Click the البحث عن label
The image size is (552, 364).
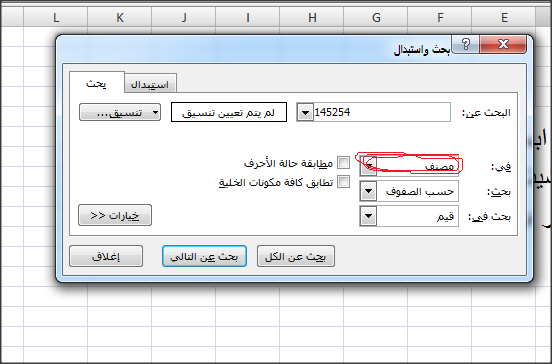tap(486, 113)
